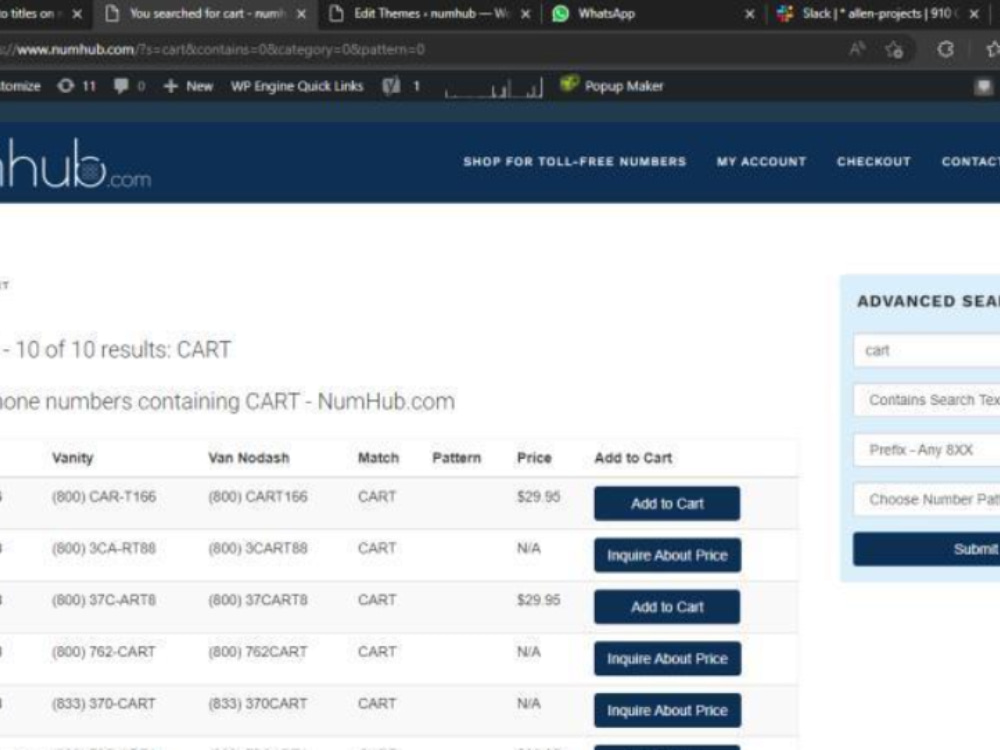Add page to favorites star icon
Viewport: 1000px width, 750px height.
tap(894, 49)
